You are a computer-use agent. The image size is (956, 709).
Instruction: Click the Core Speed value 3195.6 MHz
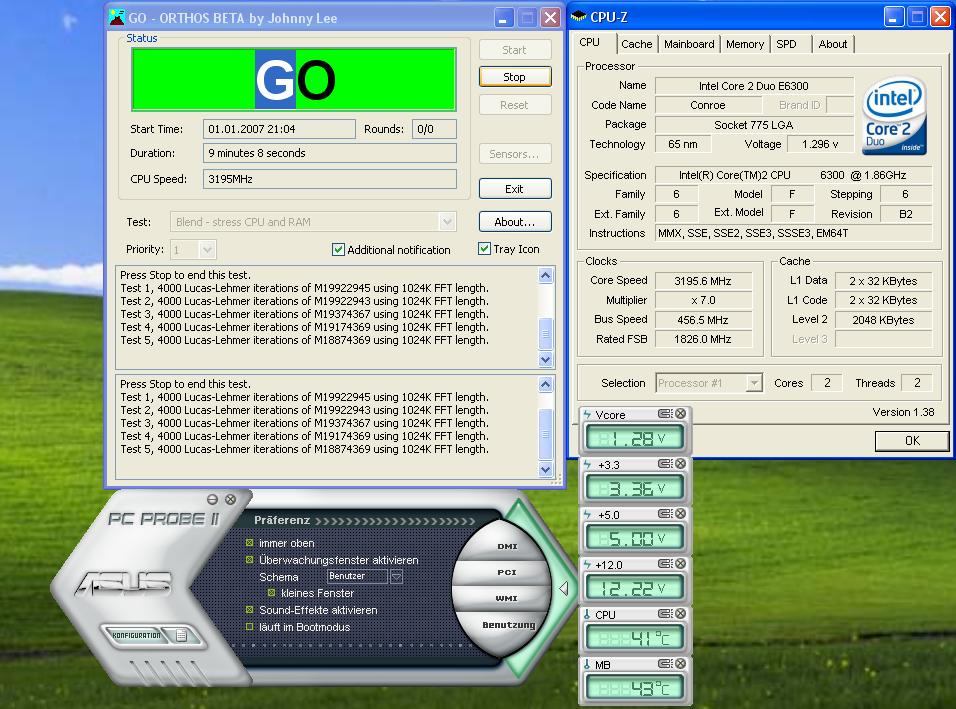(703, 280)
